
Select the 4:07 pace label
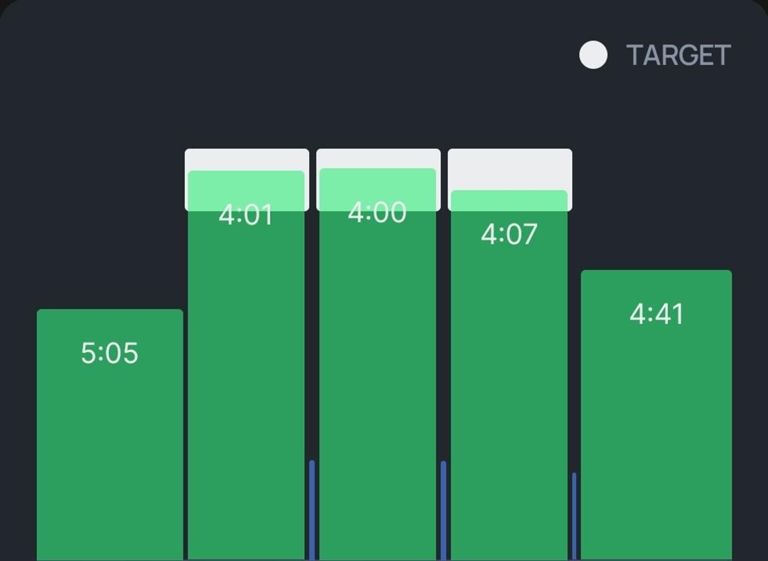[x=509, y=235]
